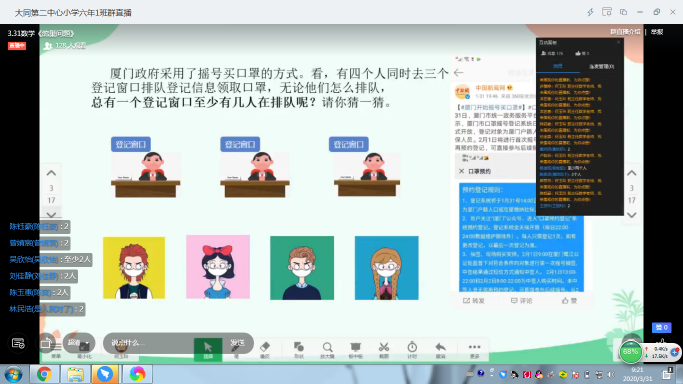This screenshot has height=384, width=683.
Task: Open the timer tool
Action: 412,350
